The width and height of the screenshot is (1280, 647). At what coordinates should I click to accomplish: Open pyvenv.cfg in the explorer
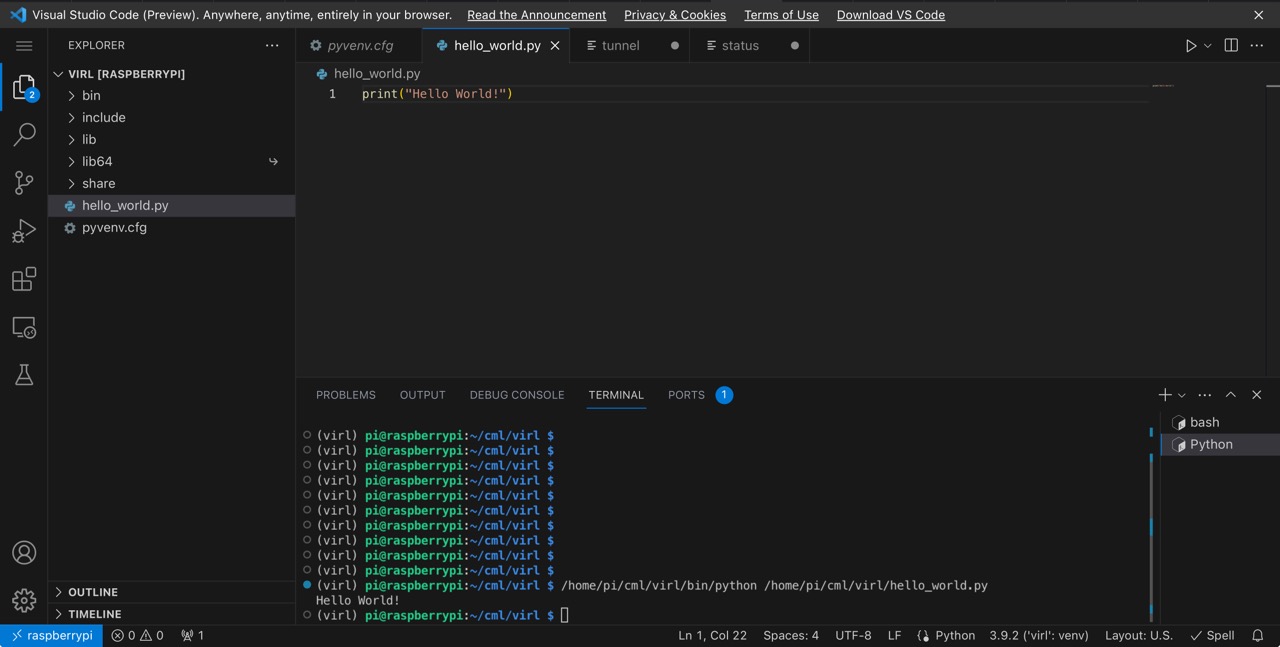pos(171,228)
